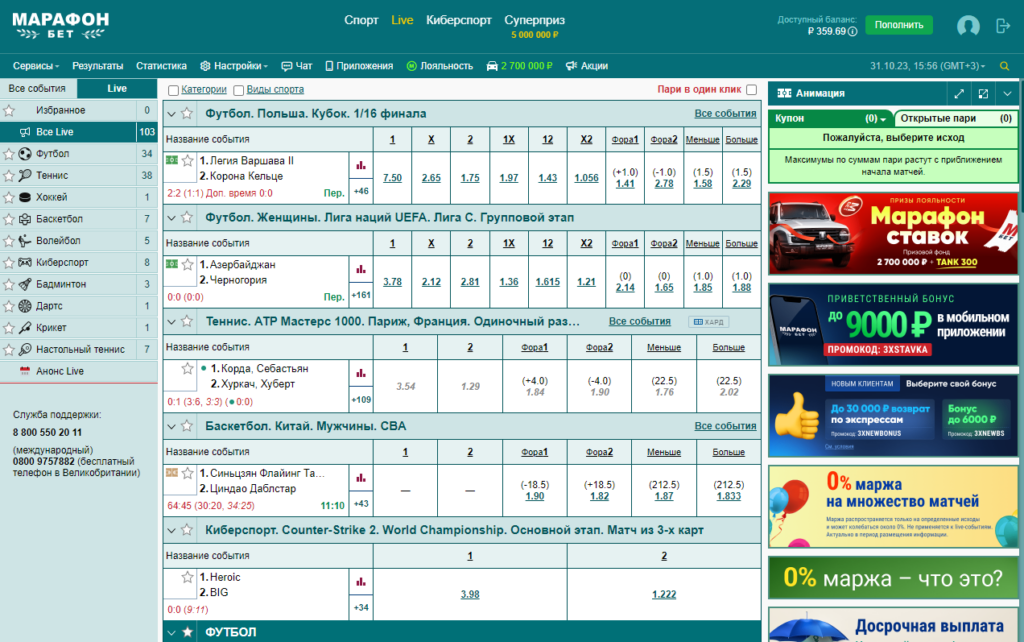Open the Сервисы dropdown menu
Viewport: 1024px width, 642px height.
point(36,66)
